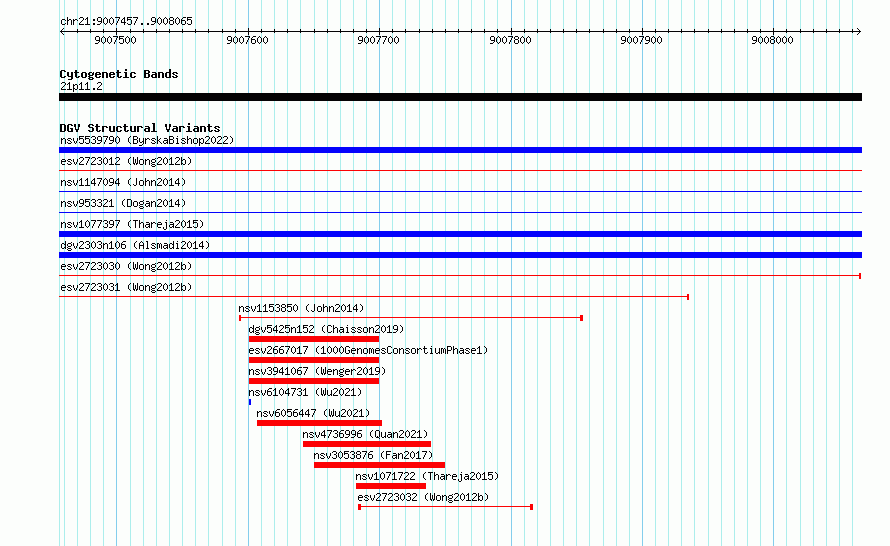Click the thin red line under esv2723032
The width and height of the screenshot is (890, 546).
(446, 507)
